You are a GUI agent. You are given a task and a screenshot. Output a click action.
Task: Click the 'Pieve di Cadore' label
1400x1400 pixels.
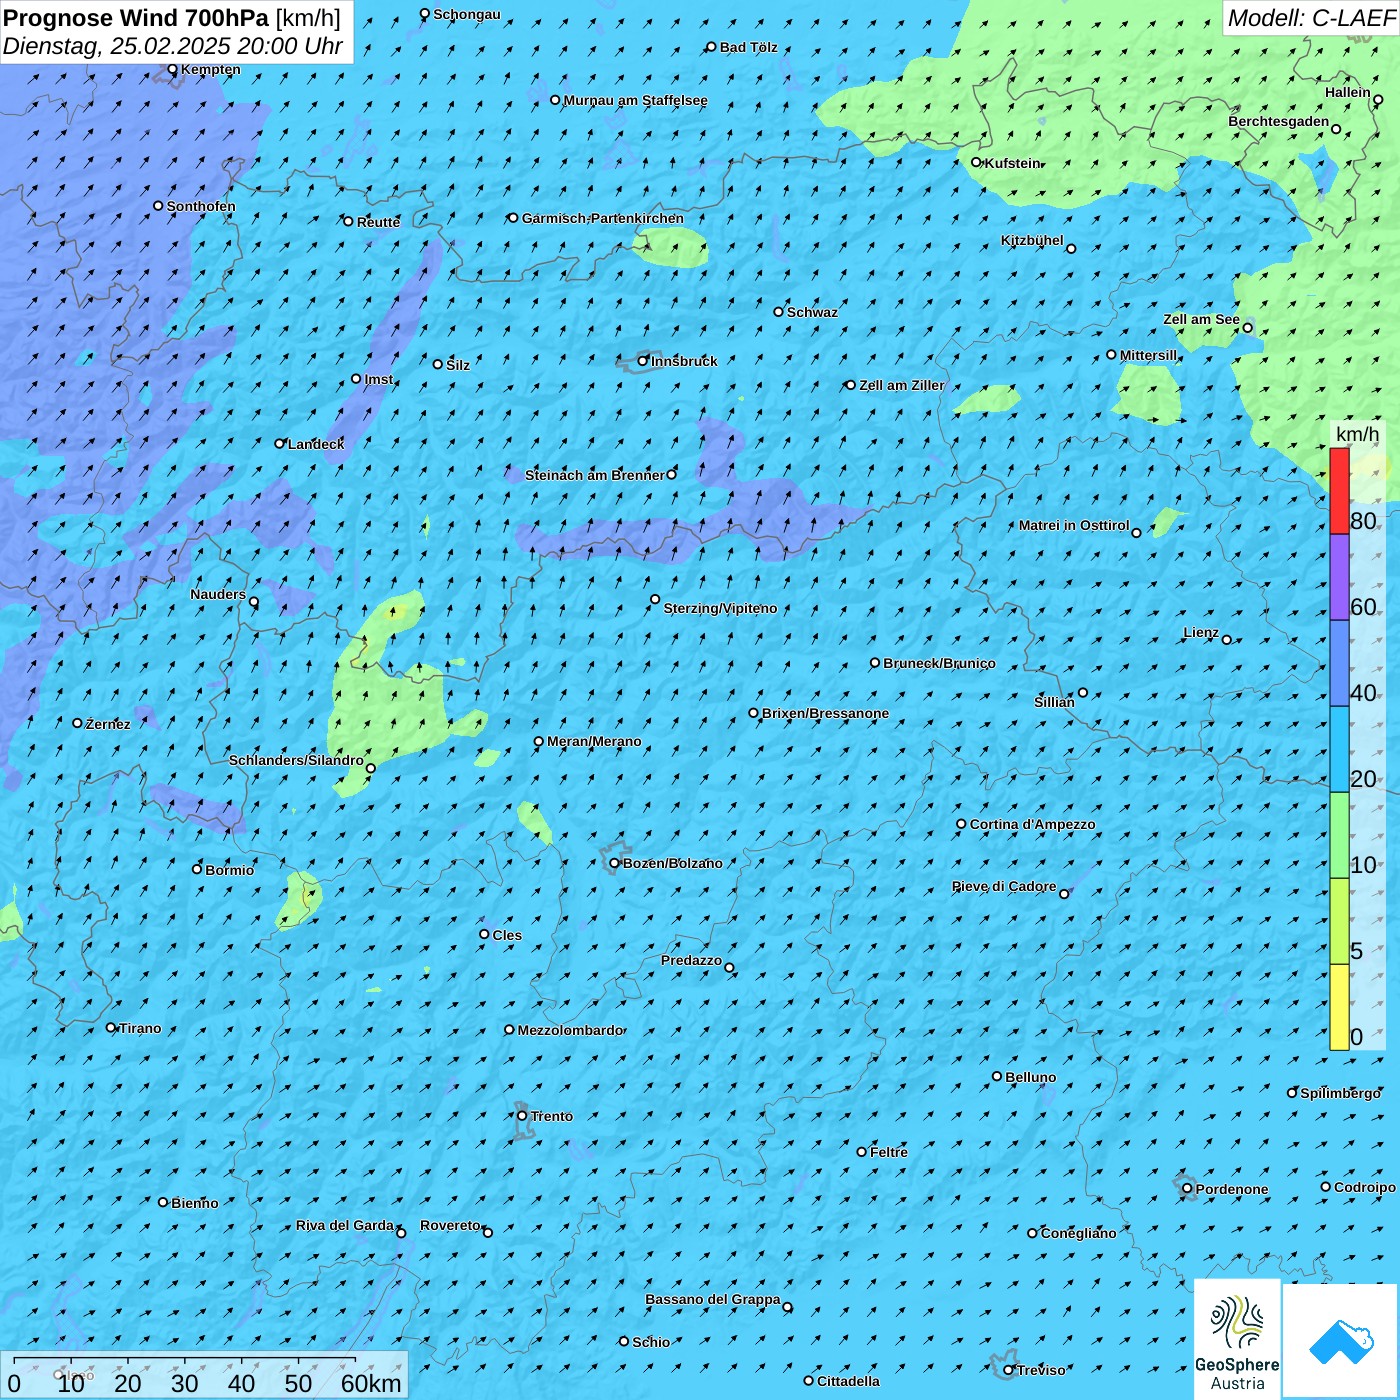click(1003, 886)
